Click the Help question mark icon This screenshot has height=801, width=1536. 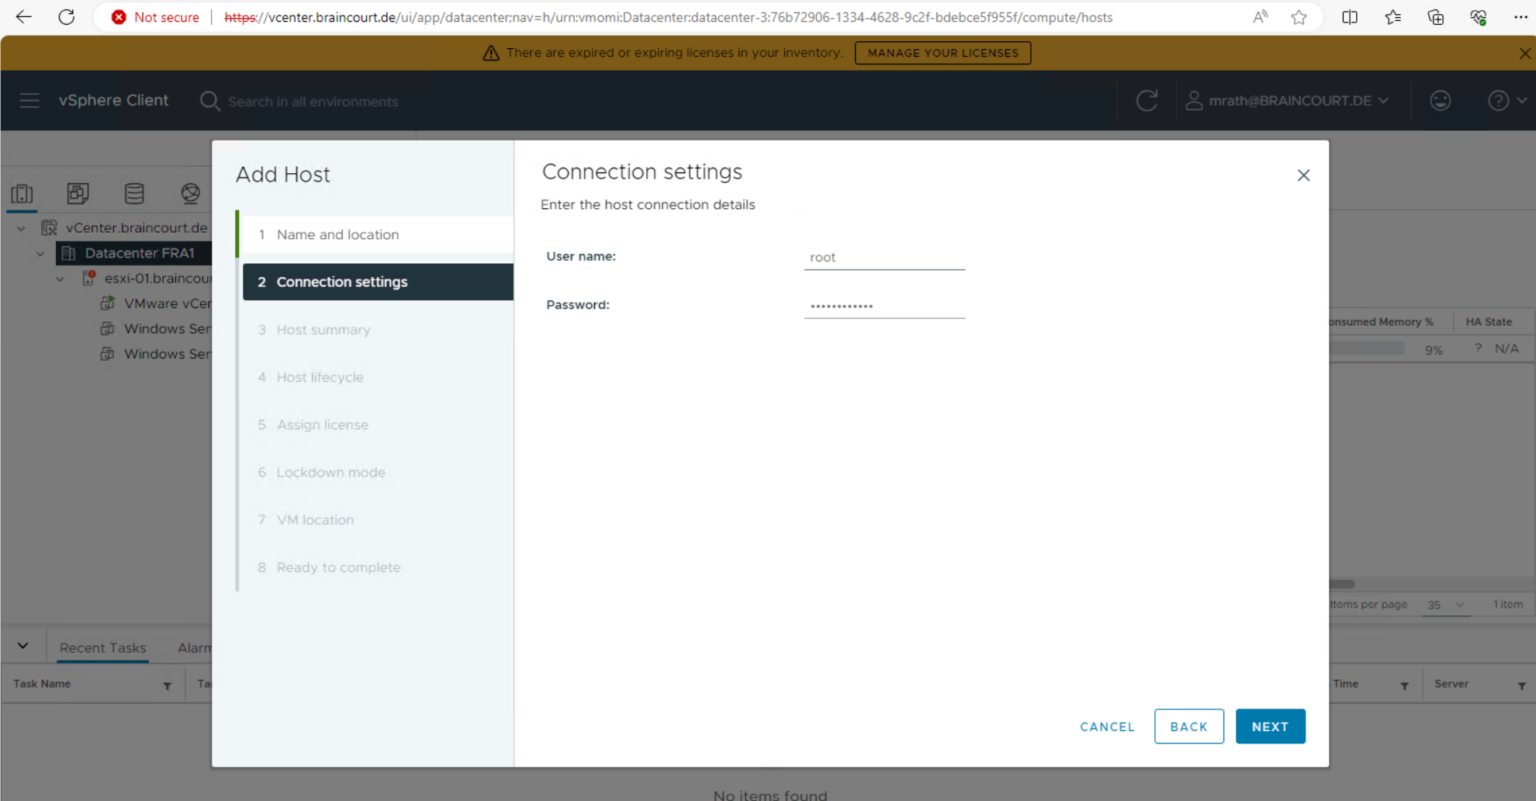[1497, 100]
